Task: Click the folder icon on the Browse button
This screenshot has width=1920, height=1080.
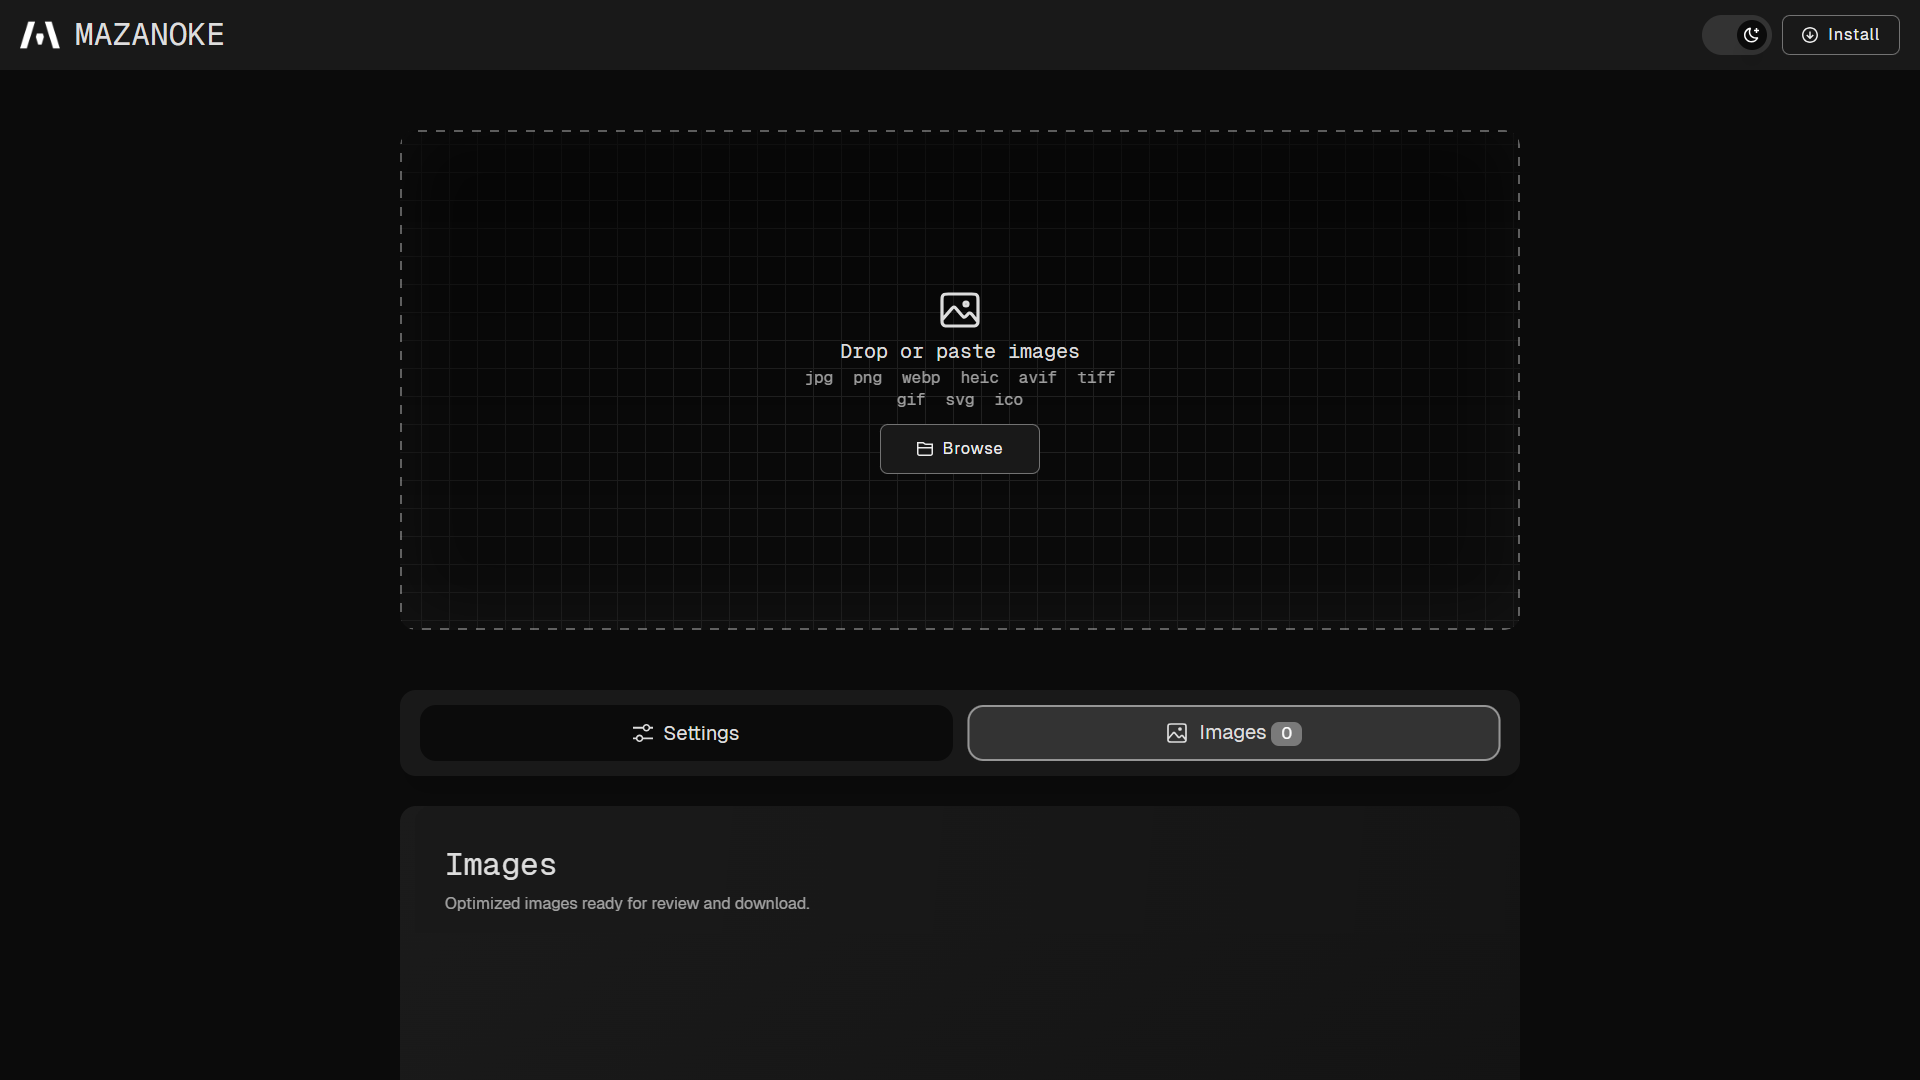Action: pos(925,449)
